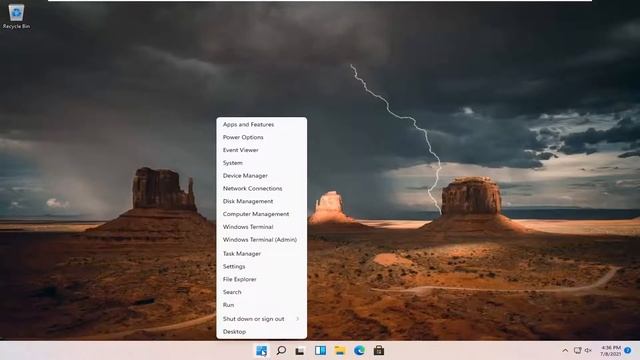Open the Recycle Bin desktop icon
This screenshot has height=360, width=640.
click(x=16, y=17)
